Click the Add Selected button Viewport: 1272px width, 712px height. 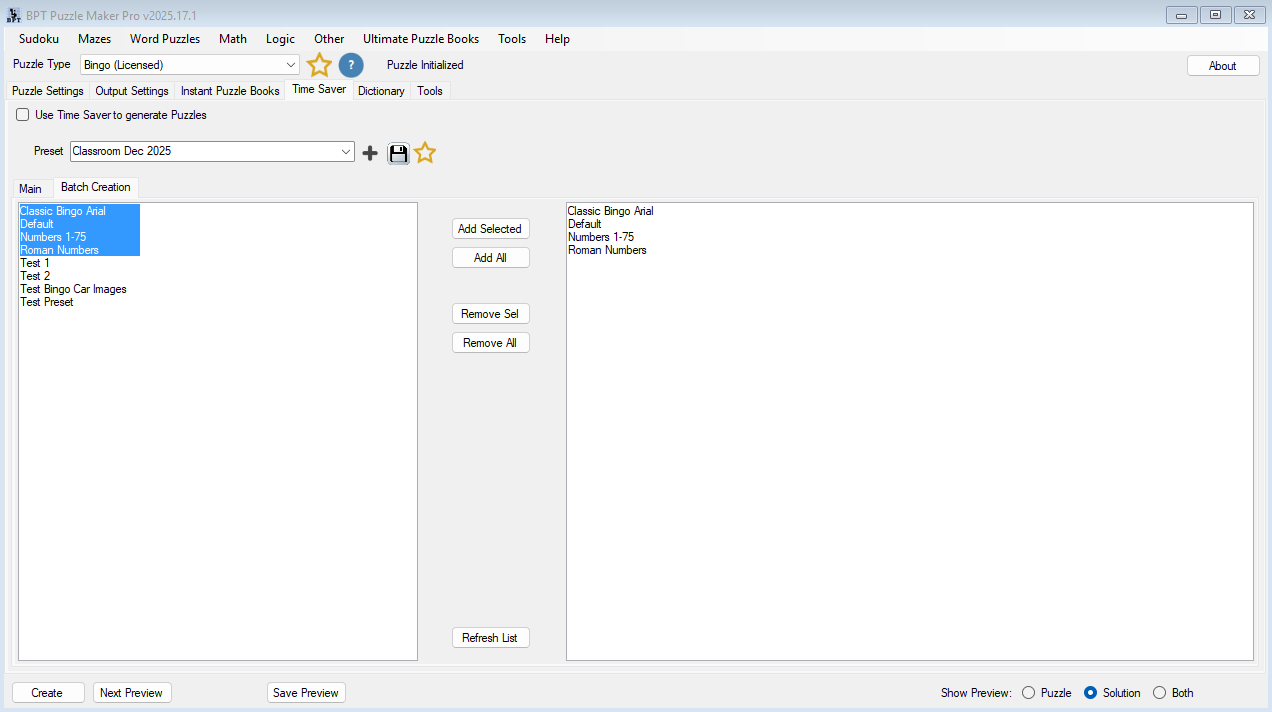(490, 229)
